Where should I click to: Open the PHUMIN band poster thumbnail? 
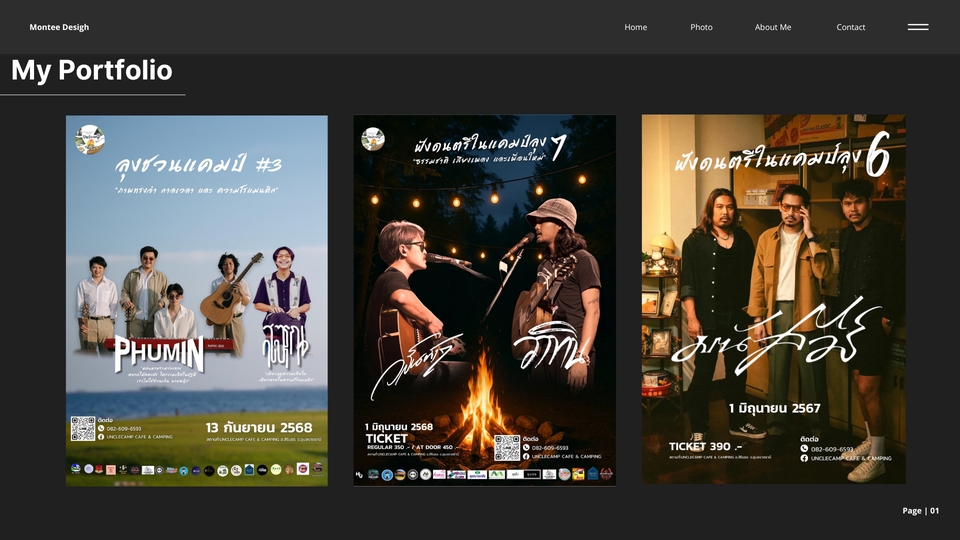[197, 300]
